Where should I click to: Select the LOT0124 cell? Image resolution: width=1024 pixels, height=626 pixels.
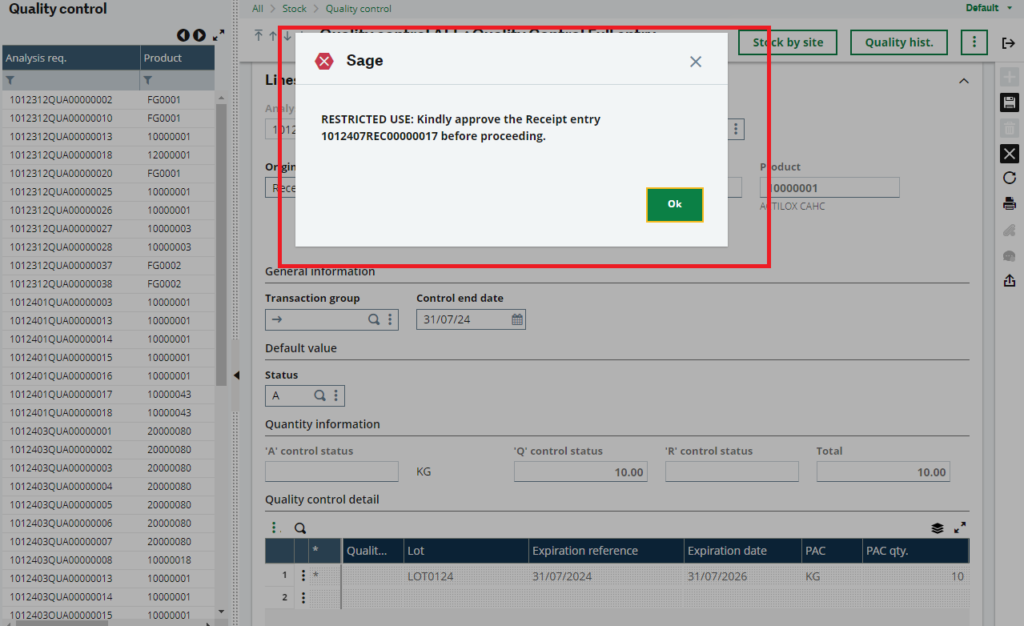coord(466,576)
